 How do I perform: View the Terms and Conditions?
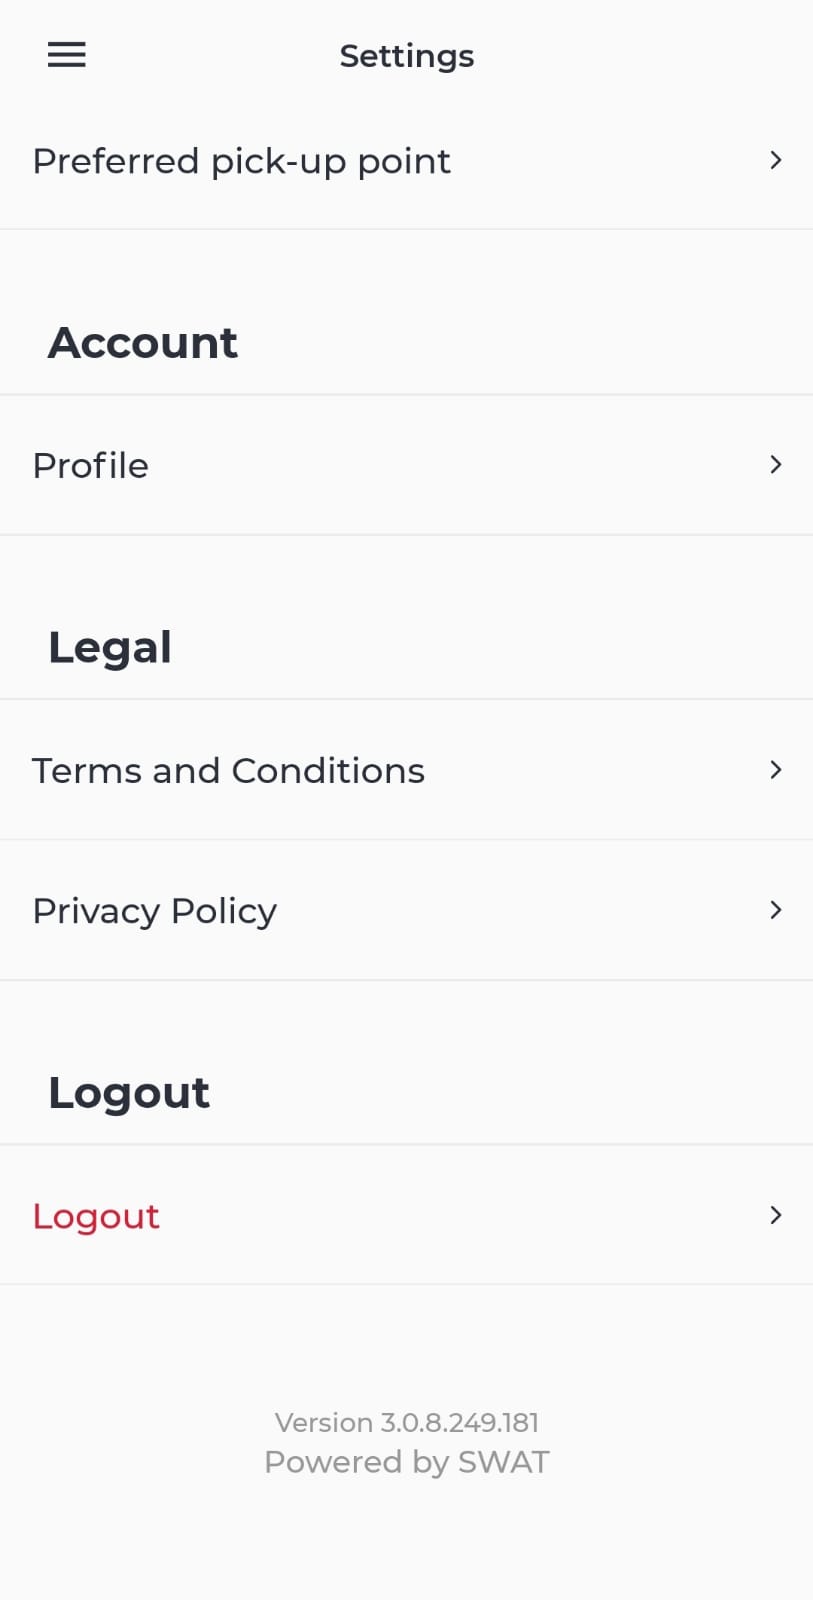[228, 771]
